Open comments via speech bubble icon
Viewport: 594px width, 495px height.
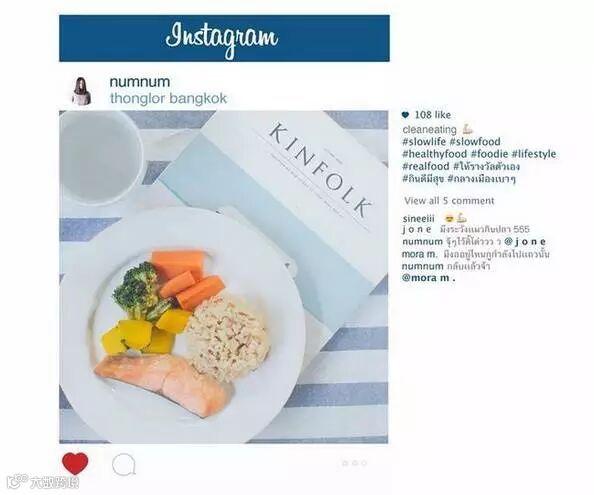tap(124, 465)
